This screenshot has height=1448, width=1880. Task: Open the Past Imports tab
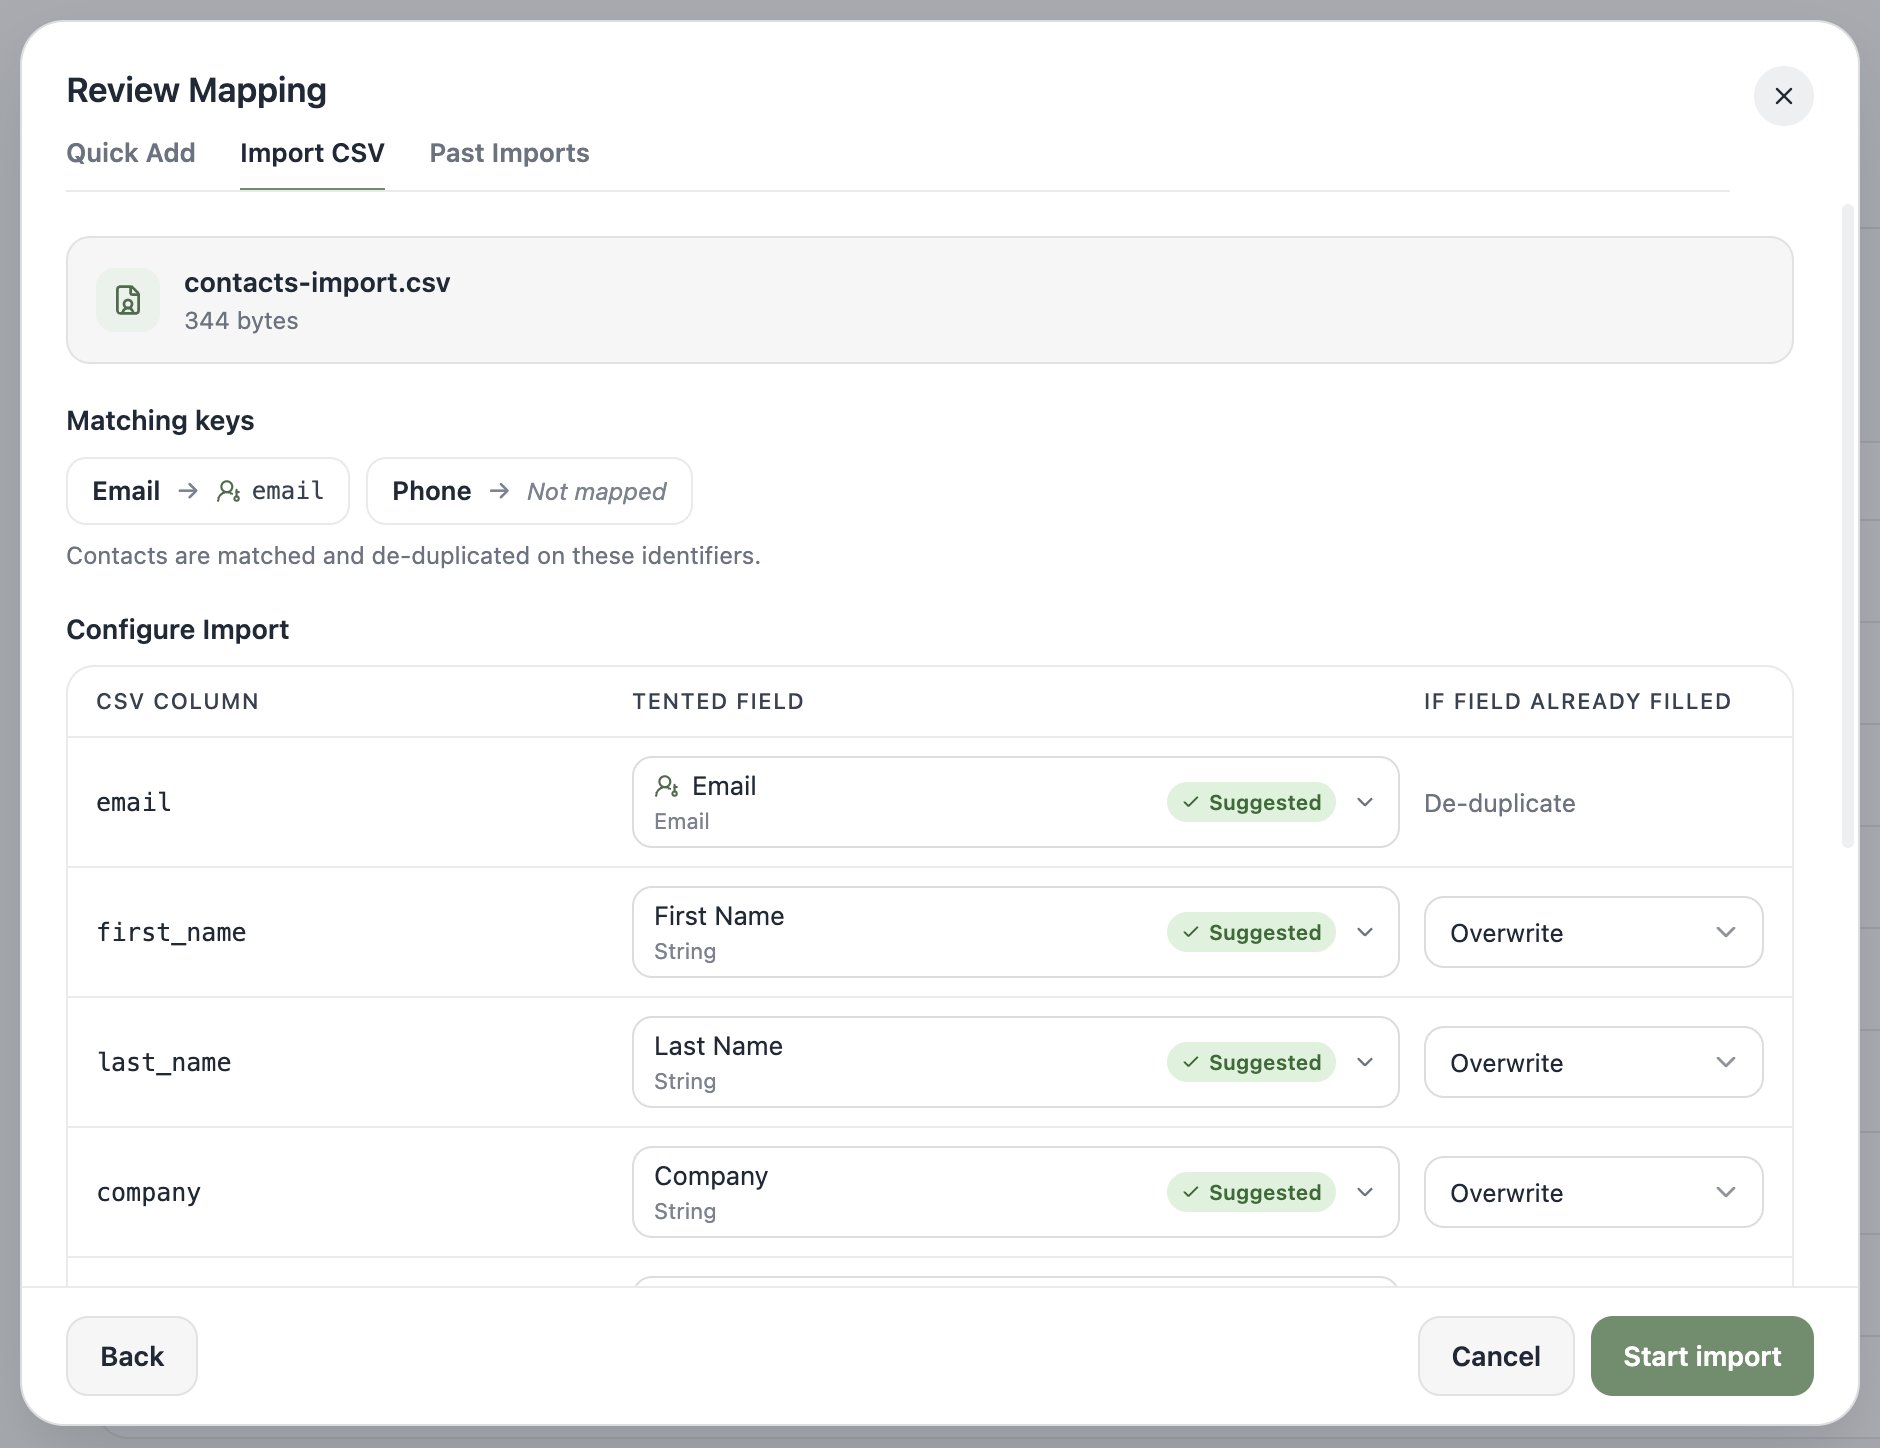(509, 153)
